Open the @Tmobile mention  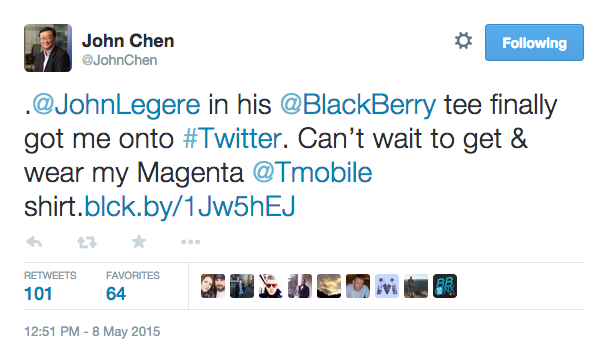(x=312, y=172)
